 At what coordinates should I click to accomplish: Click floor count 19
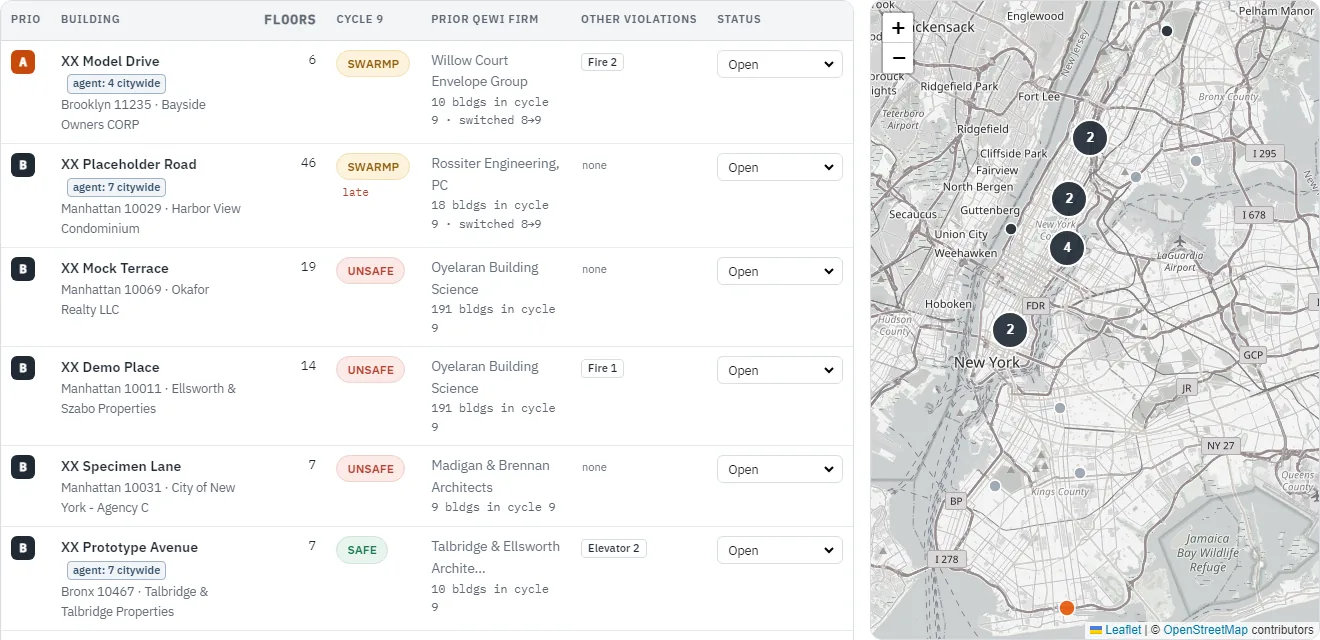click(x=308, y=267)
